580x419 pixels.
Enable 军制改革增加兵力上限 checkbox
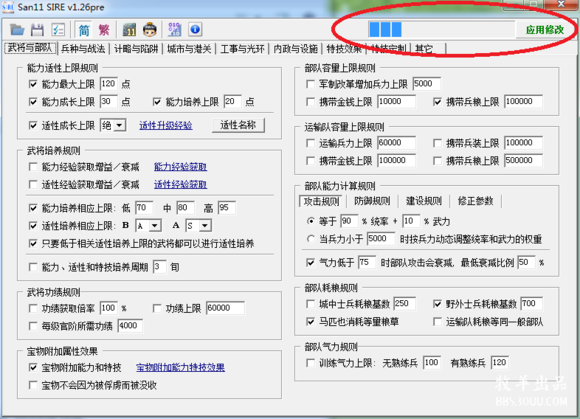(310, 84)
